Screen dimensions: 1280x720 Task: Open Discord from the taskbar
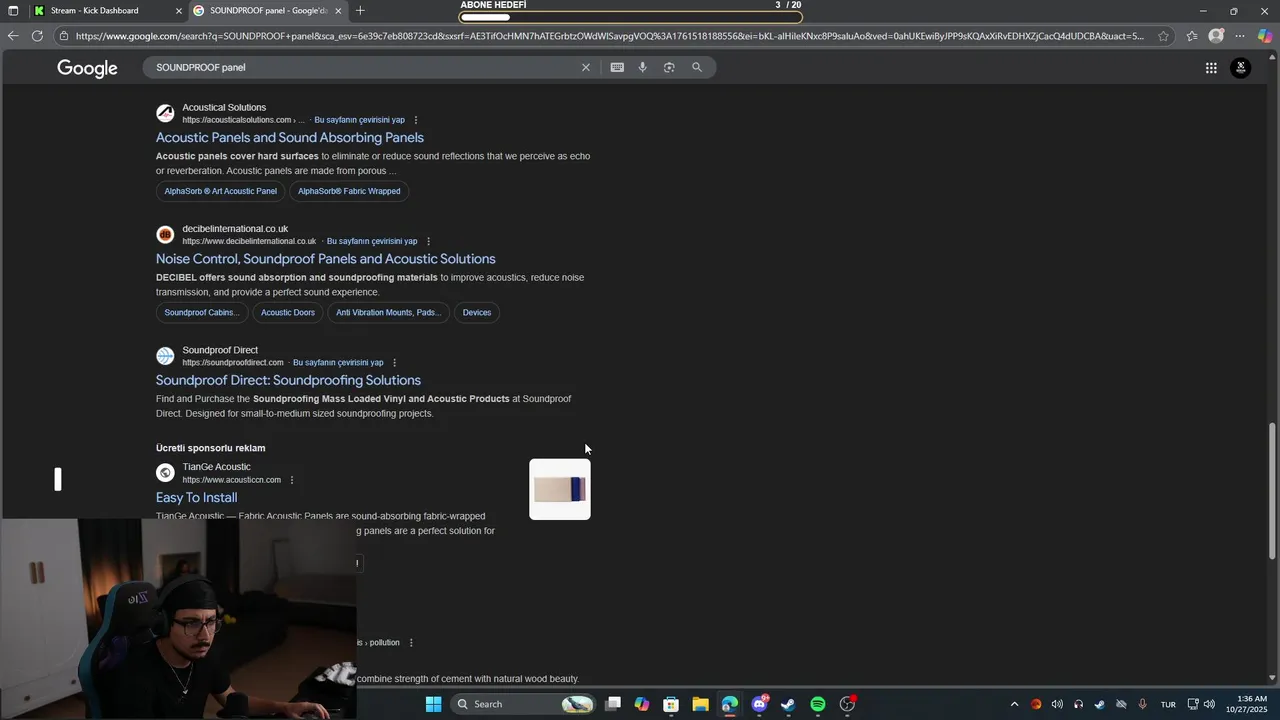pyautogui.click(x=759, y=704)
